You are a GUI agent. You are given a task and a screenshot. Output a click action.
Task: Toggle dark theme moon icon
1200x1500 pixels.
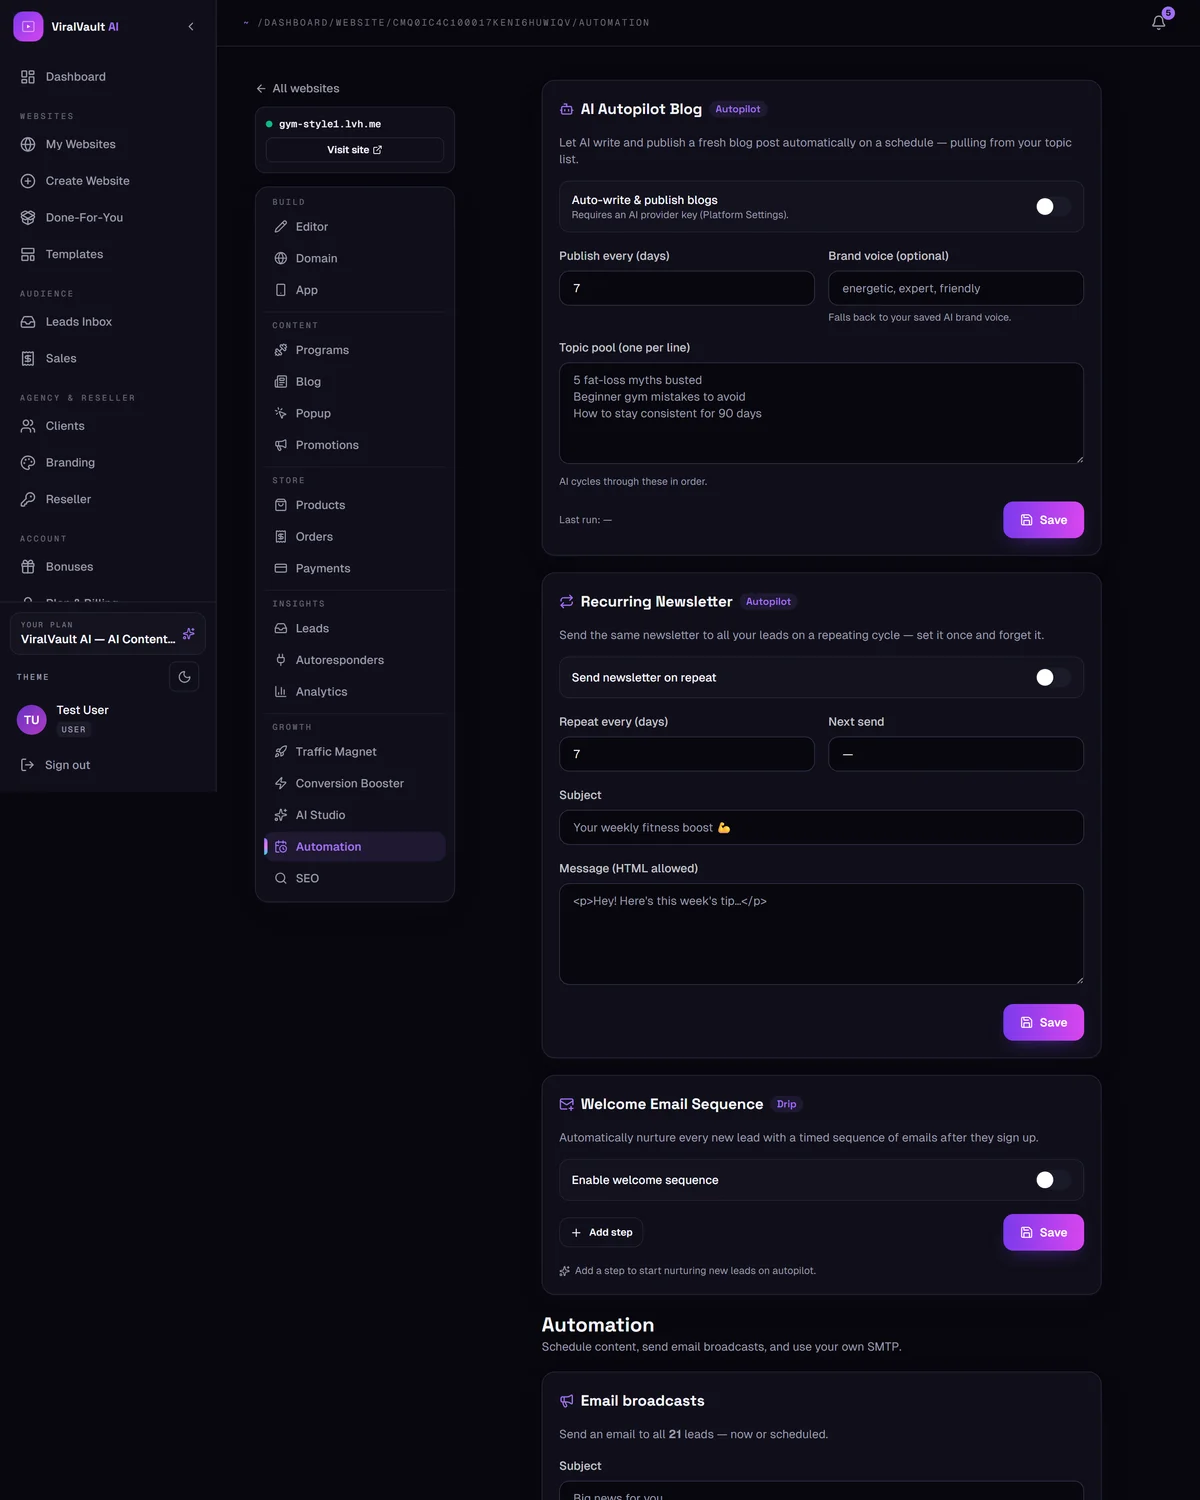184,677
